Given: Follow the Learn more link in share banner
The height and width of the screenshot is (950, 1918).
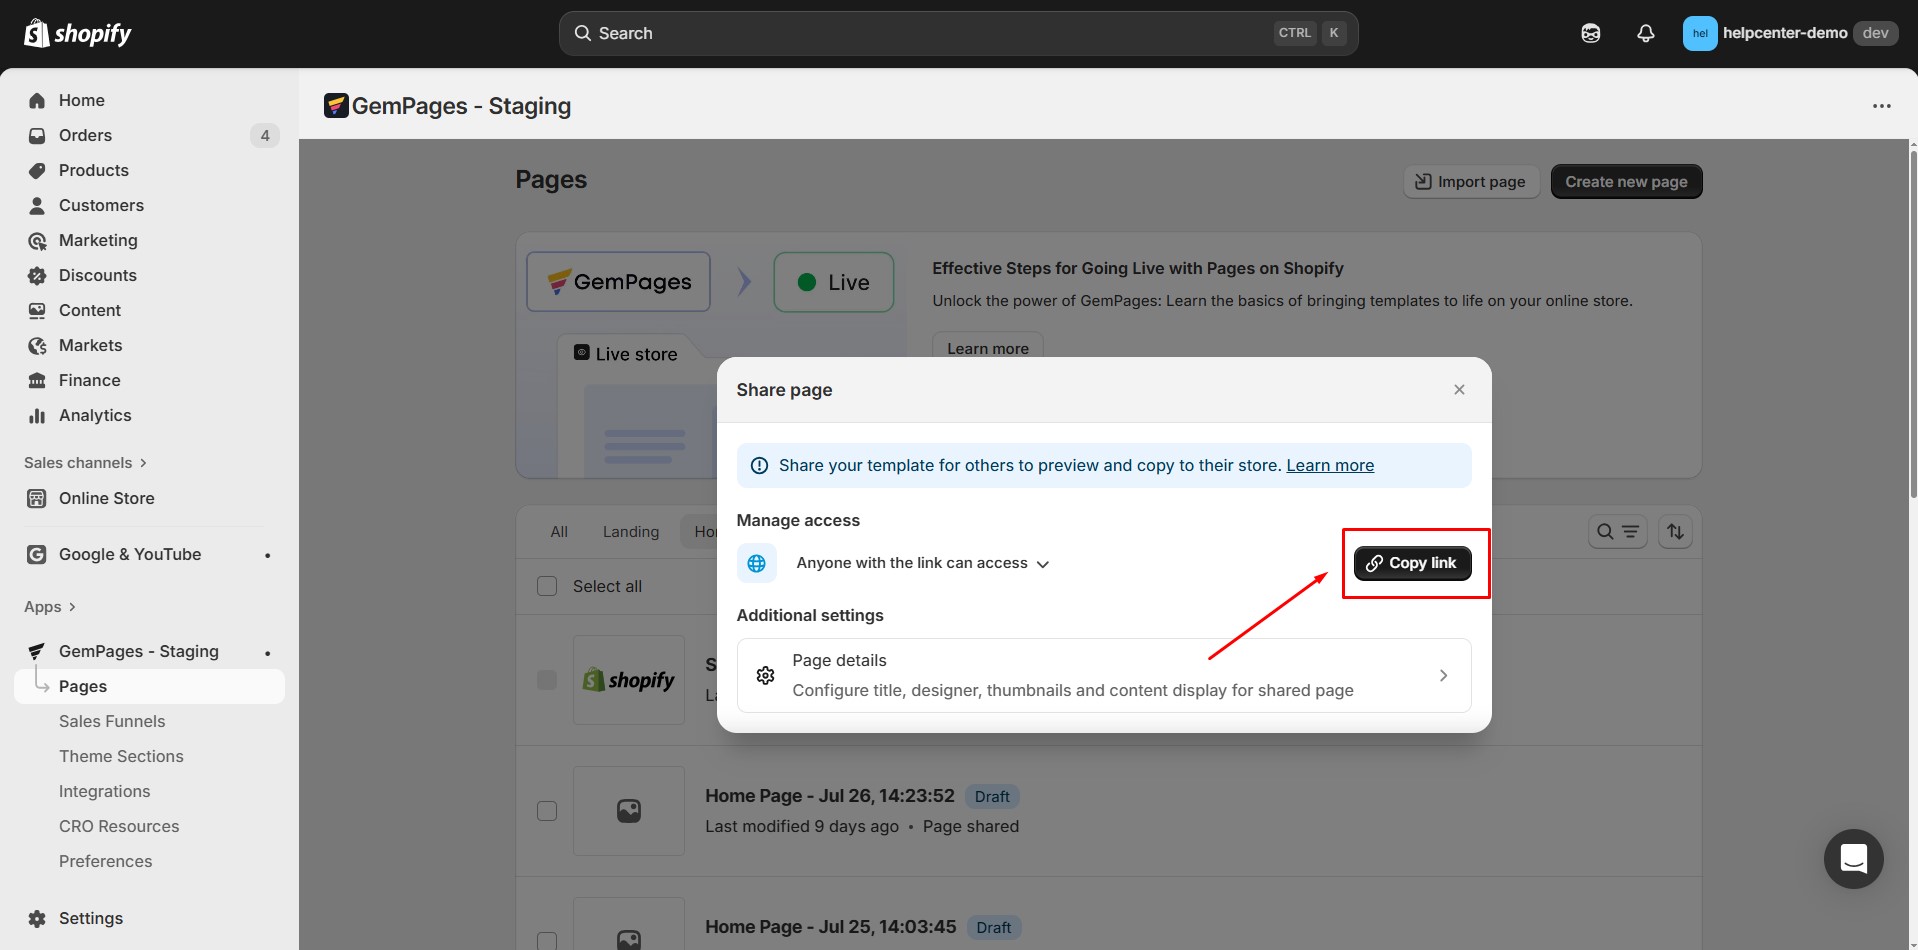Looking at the screenshot, I should (1329, 465).
